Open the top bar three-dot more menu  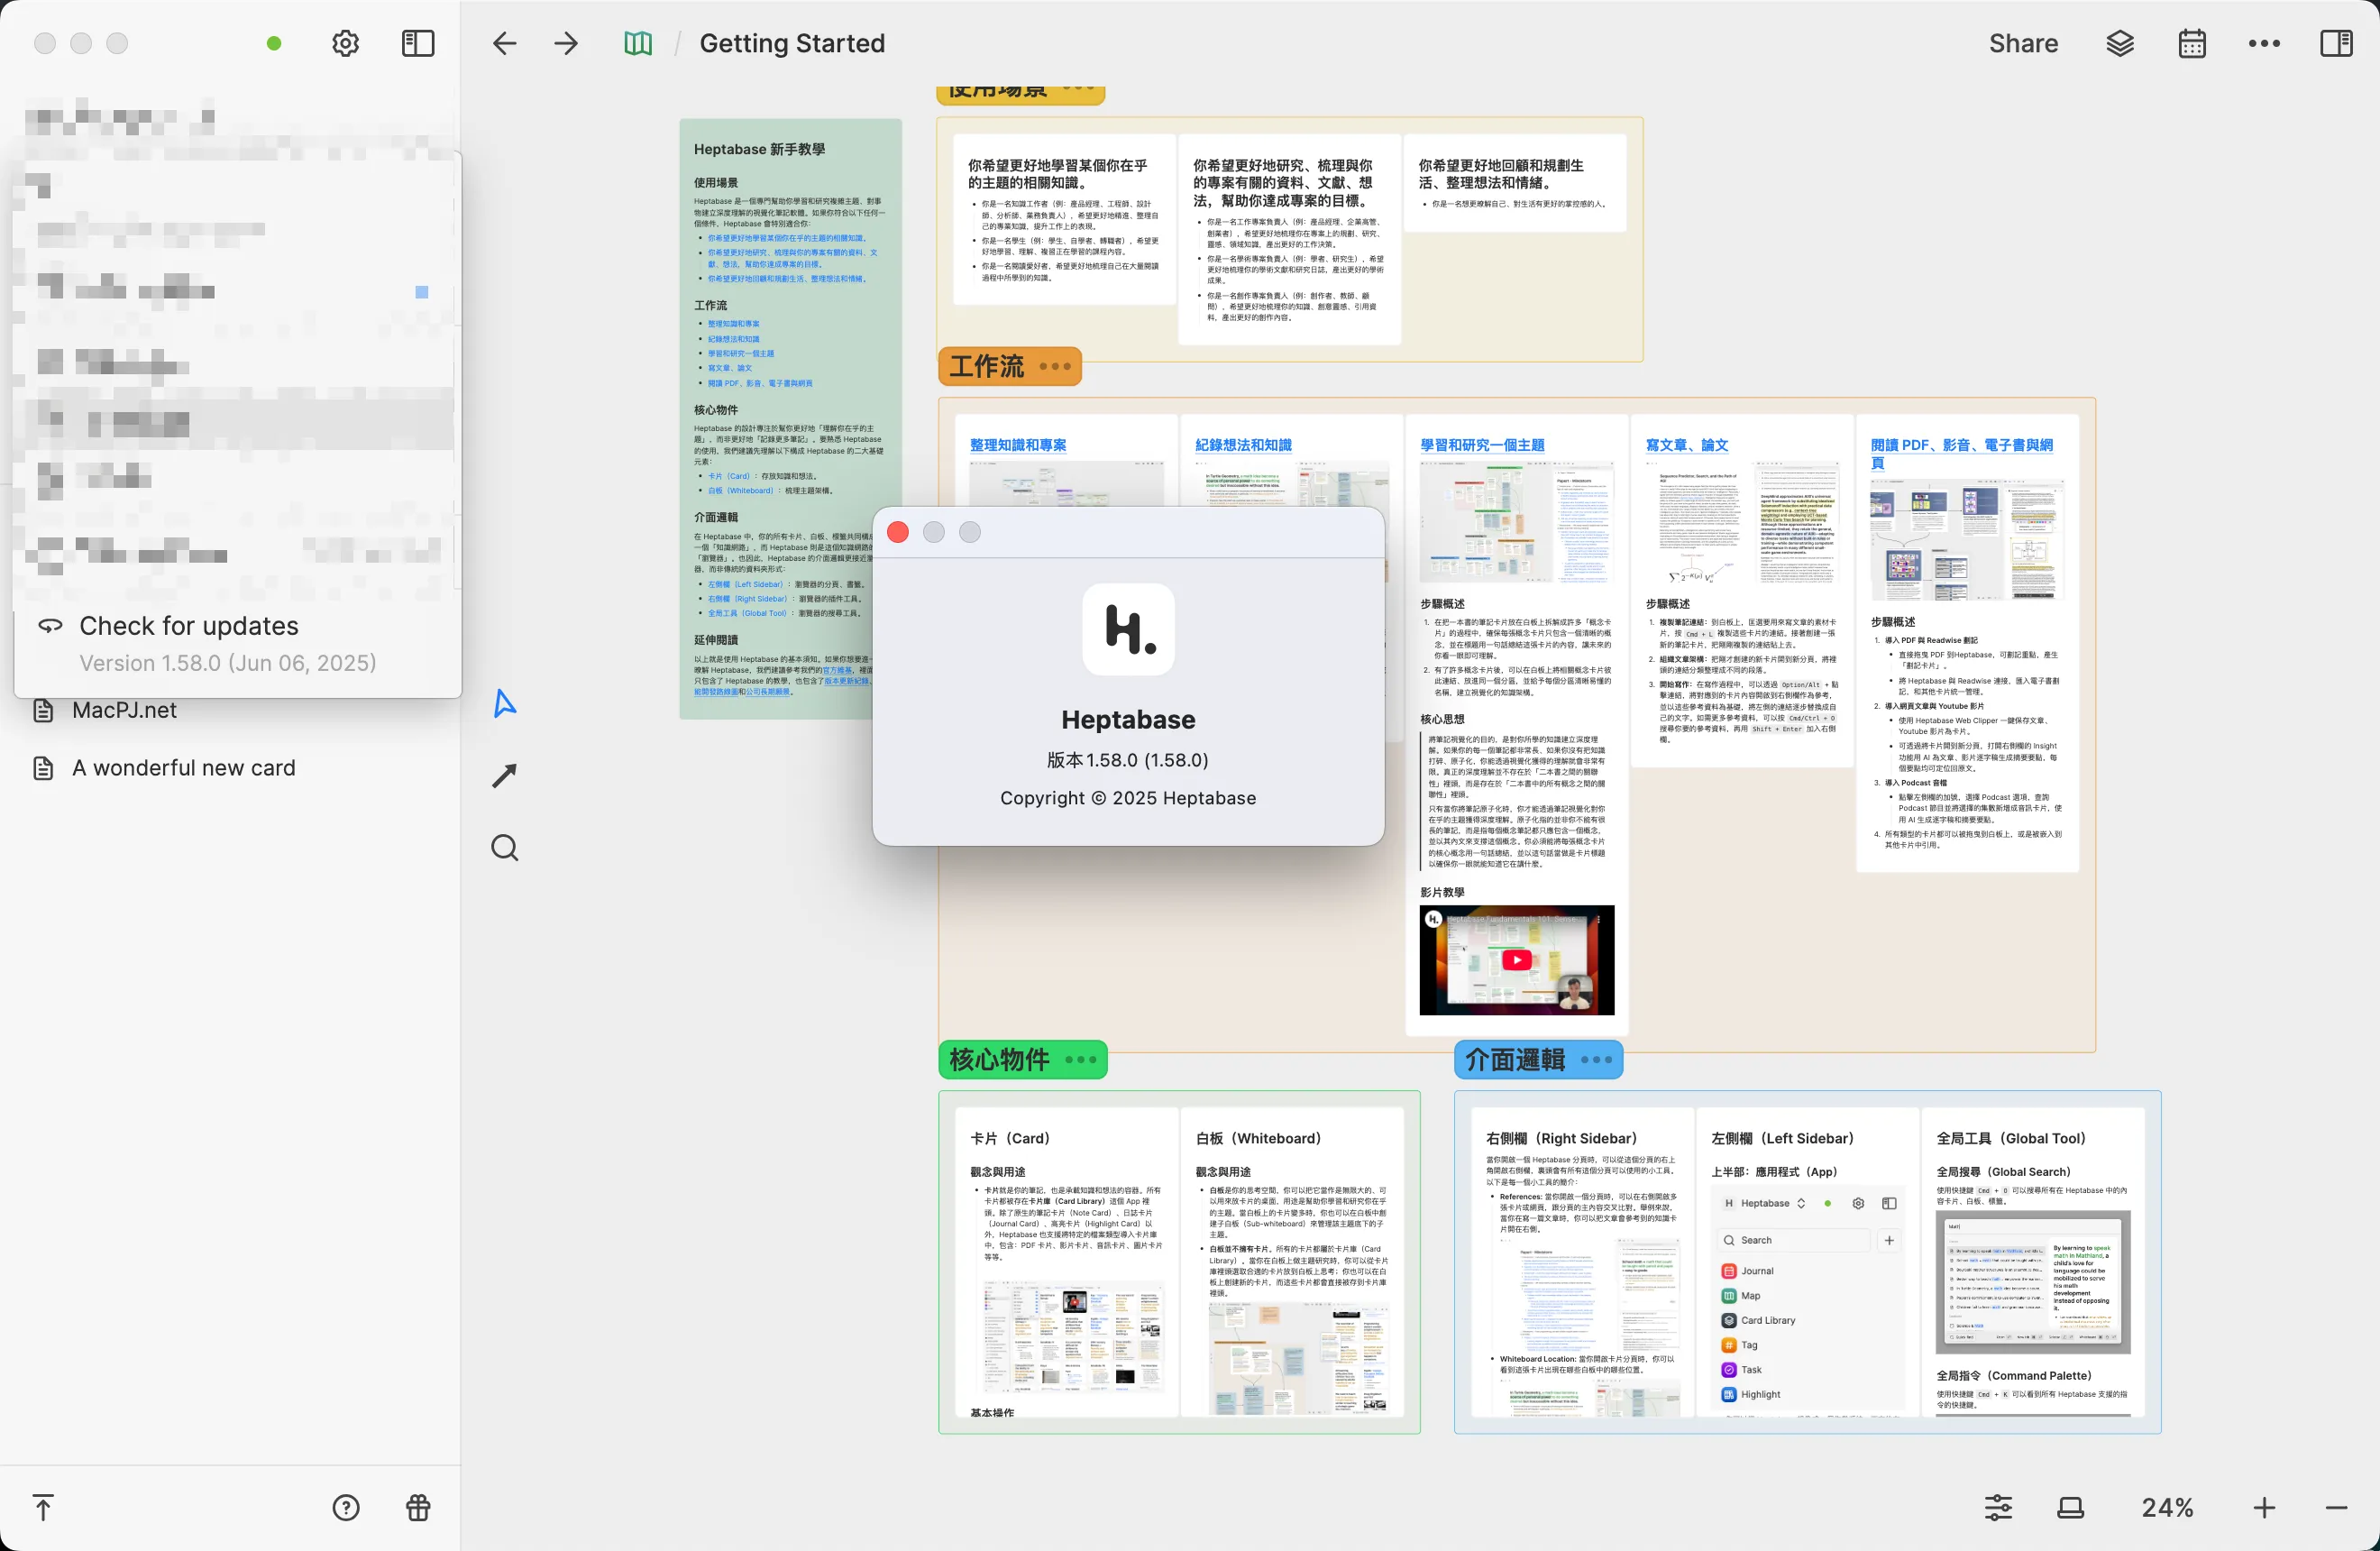pyautogui.click(x=2264, y=43)
